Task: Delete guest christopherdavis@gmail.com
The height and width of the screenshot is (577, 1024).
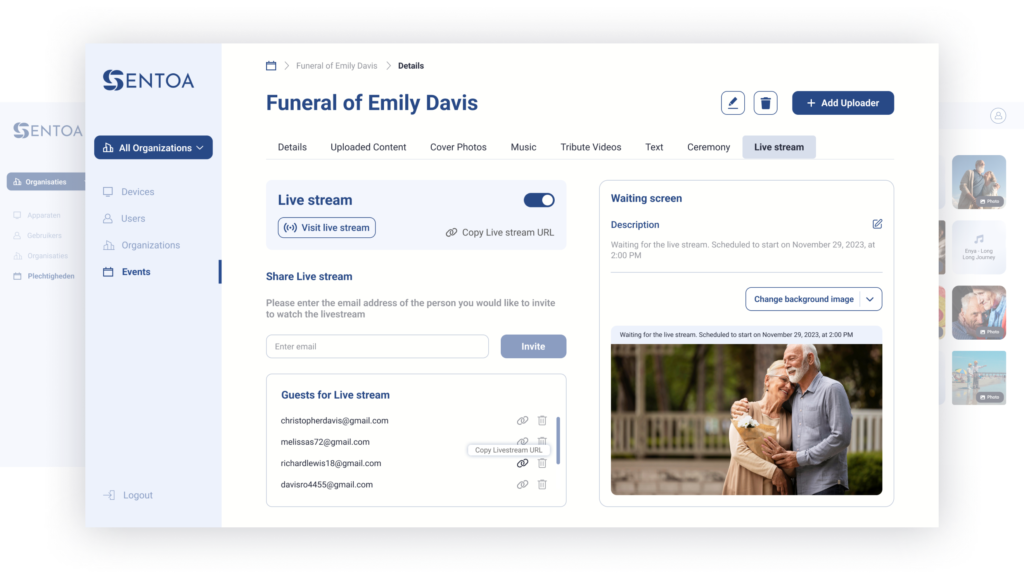Action: (x=542, y=420)
